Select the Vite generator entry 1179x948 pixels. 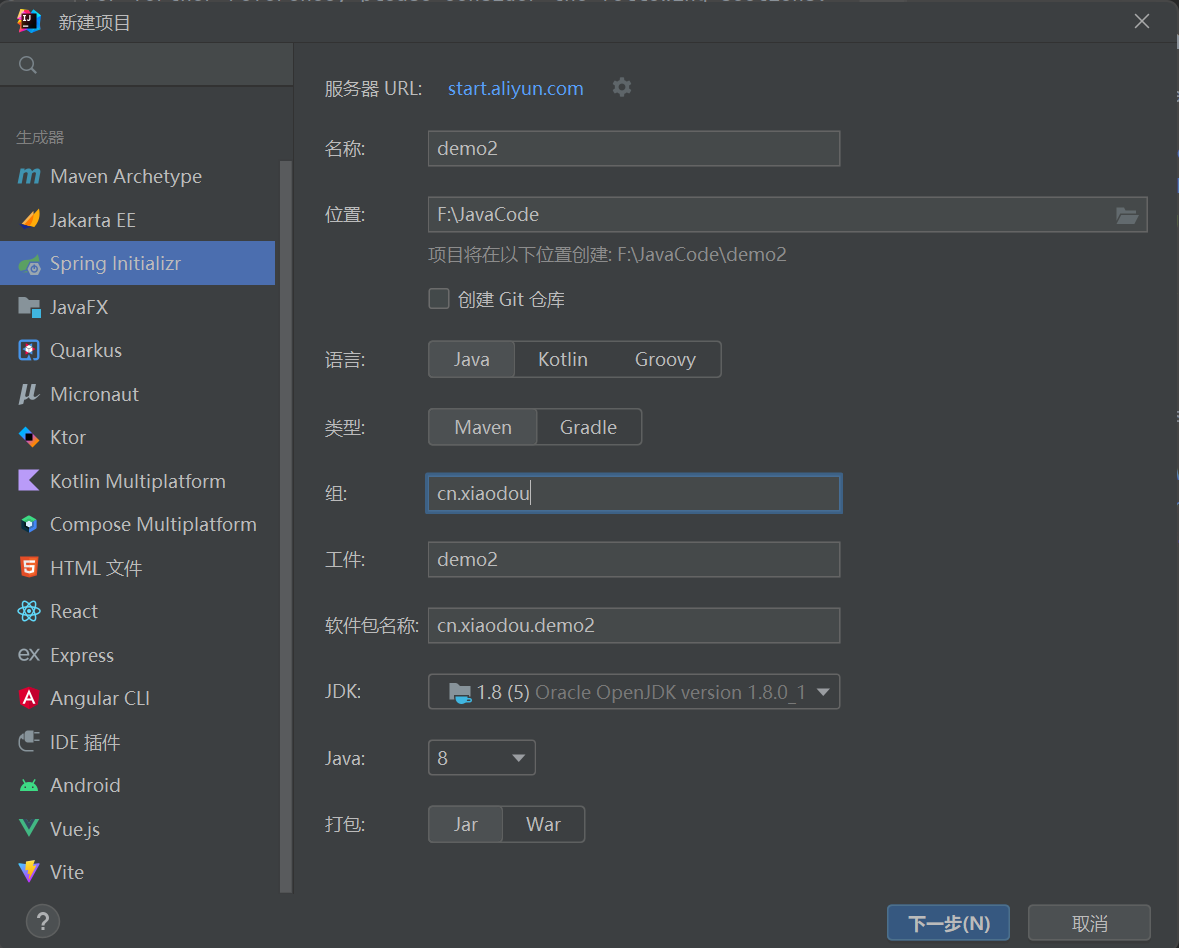138,872
